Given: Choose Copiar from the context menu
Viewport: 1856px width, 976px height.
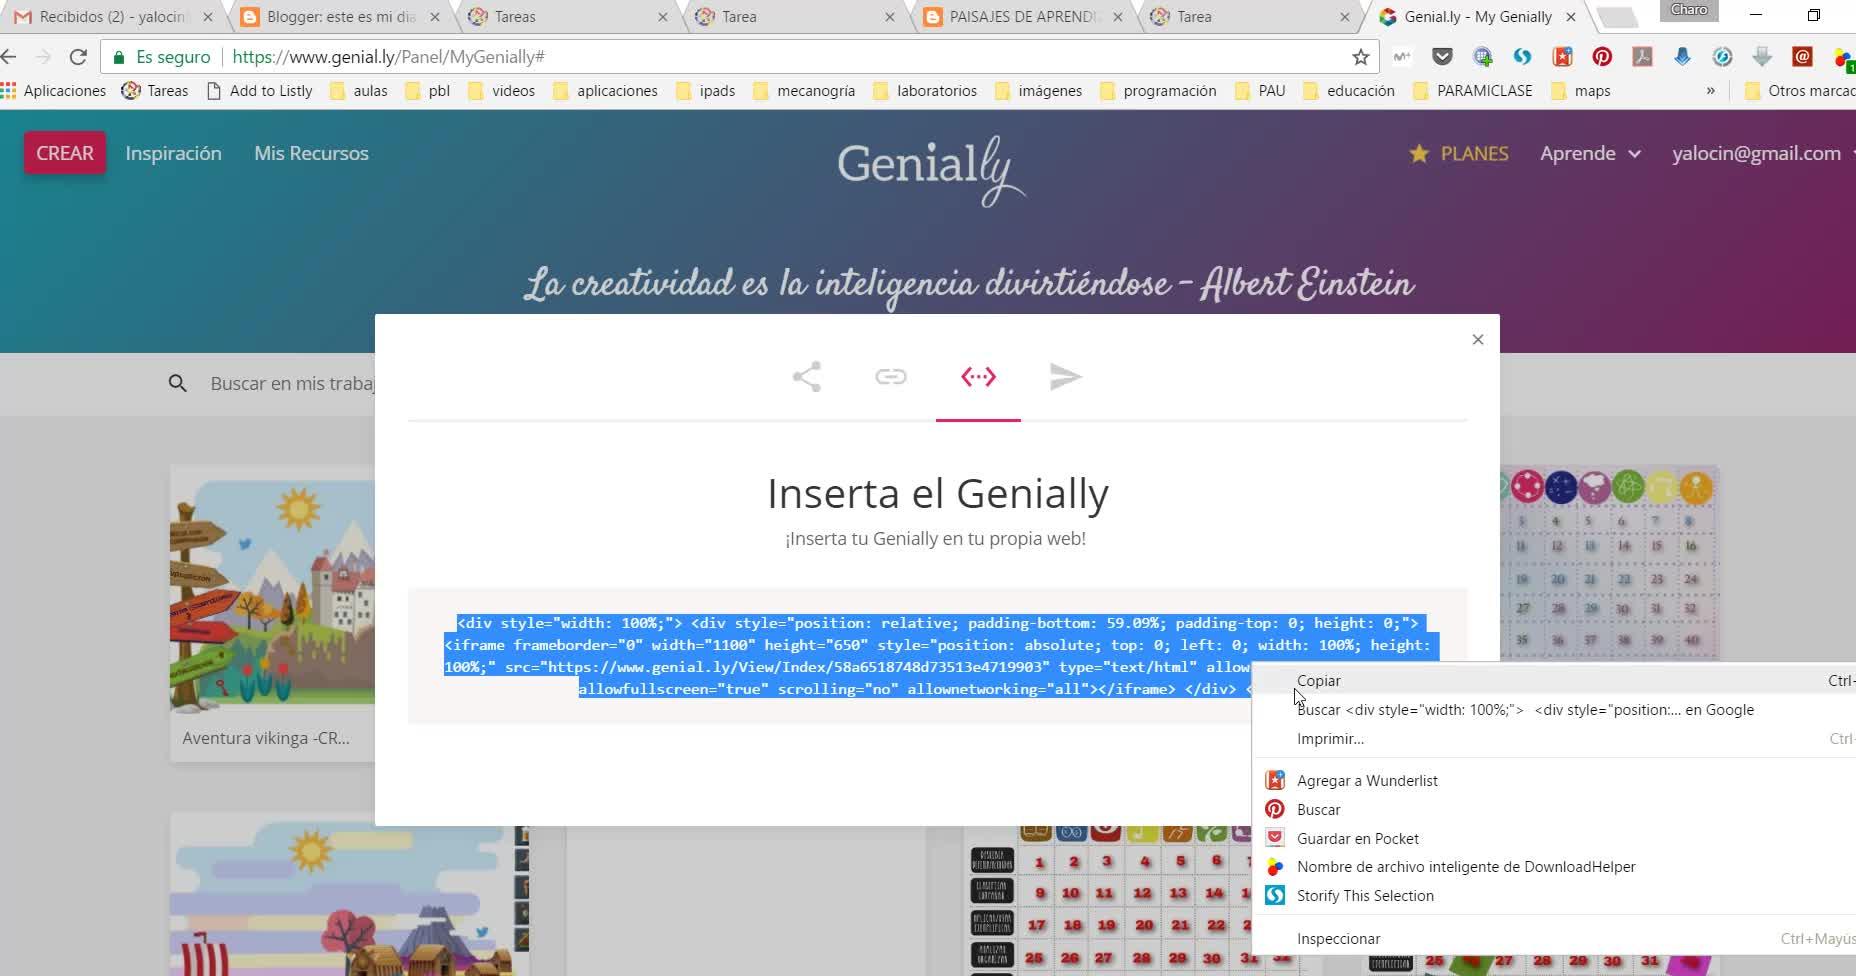Looking at the screenshot, I should pyautogui.click(x=1554, y=681).
